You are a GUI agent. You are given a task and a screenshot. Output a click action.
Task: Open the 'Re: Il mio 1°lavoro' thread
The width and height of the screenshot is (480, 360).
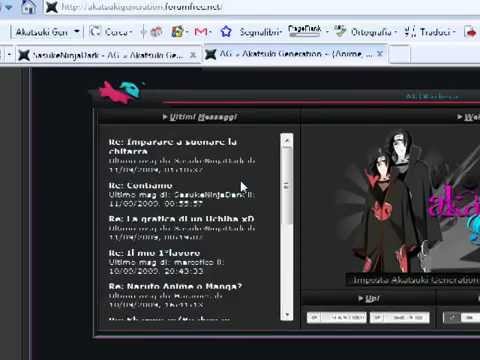(x=154, y=253)
